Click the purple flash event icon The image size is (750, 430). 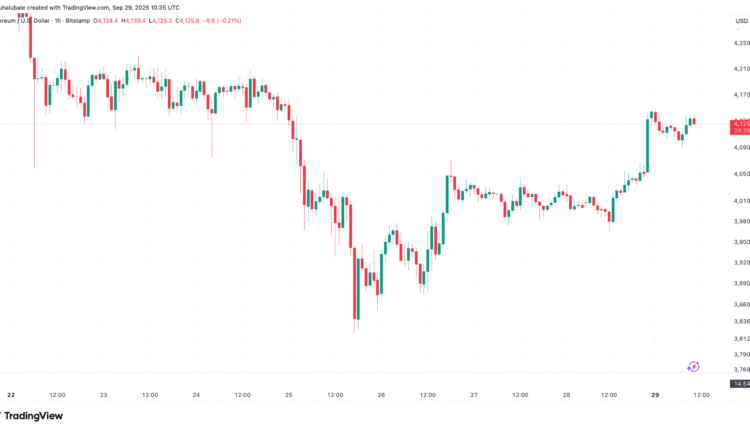click(x=694, y=367)
